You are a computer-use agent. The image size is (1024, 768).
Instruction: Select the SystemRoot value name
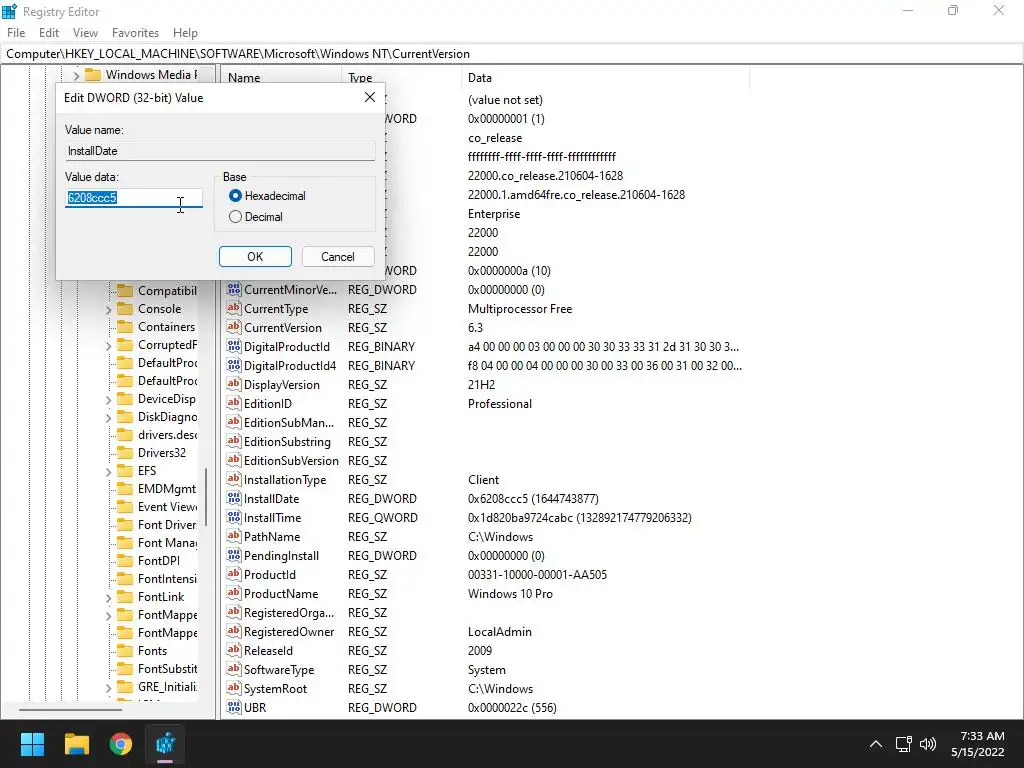pyautogui.click(x=276, y=689)
